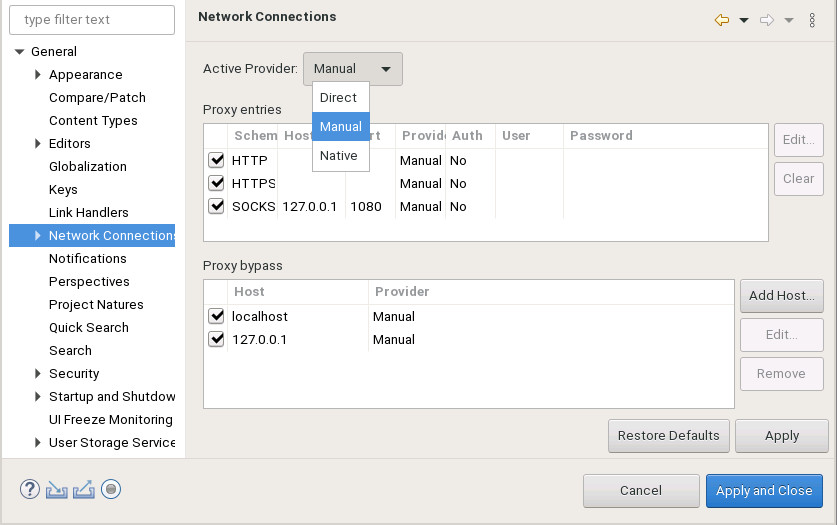
Task: Click the export preferences icon
Action: (x=84, y=489)
